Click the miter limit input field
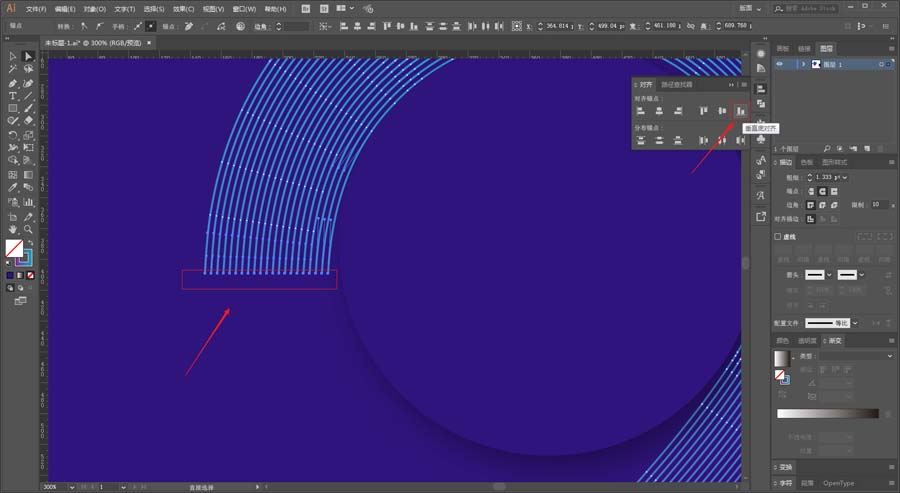This screenshot has width=900, height=493. [x=879, y=204]
